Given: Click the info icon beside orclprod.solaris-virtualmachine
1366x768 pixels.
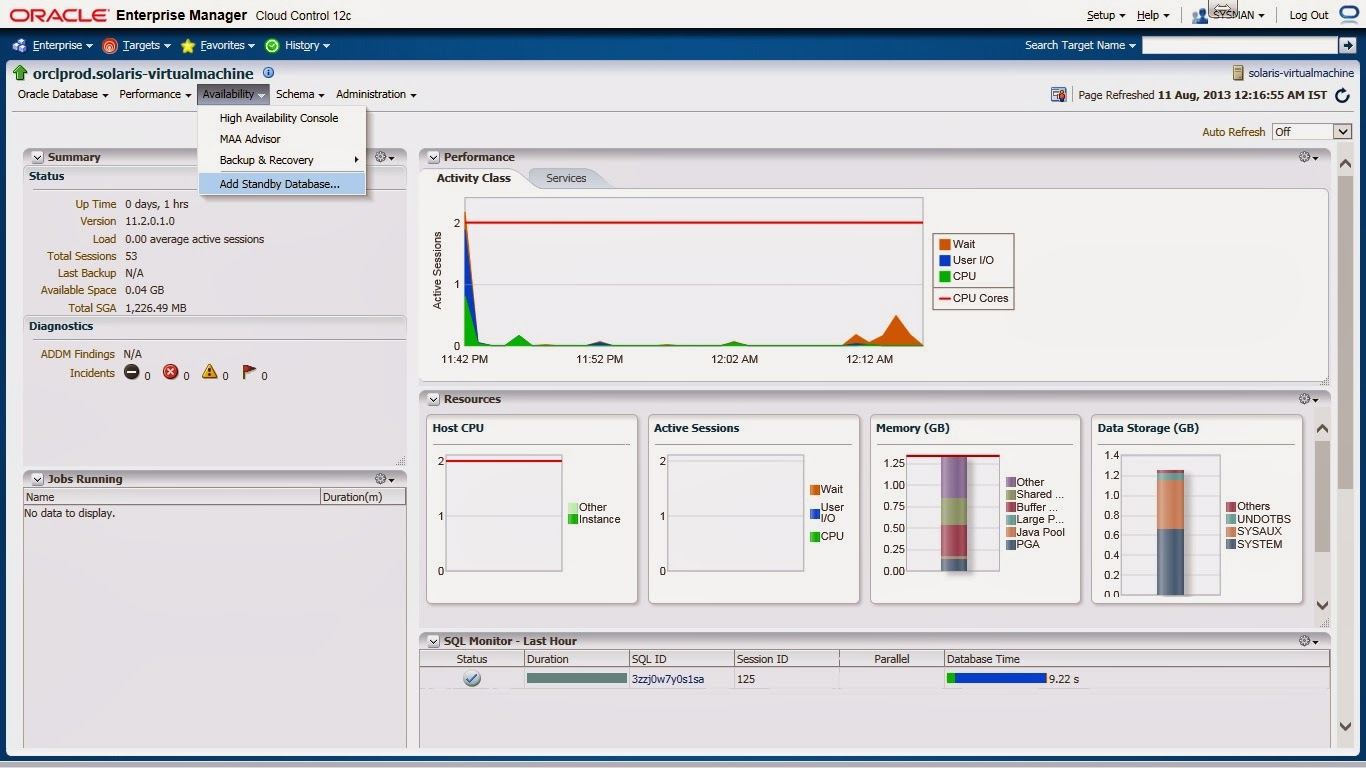Looking at the screenshot, I should (267, 73).
